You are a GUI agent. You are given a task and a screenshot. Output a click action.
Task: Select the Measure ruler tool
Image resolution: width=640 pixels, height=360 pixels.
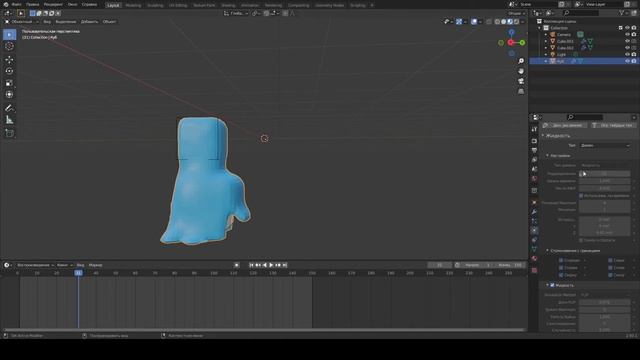point(9,120)
